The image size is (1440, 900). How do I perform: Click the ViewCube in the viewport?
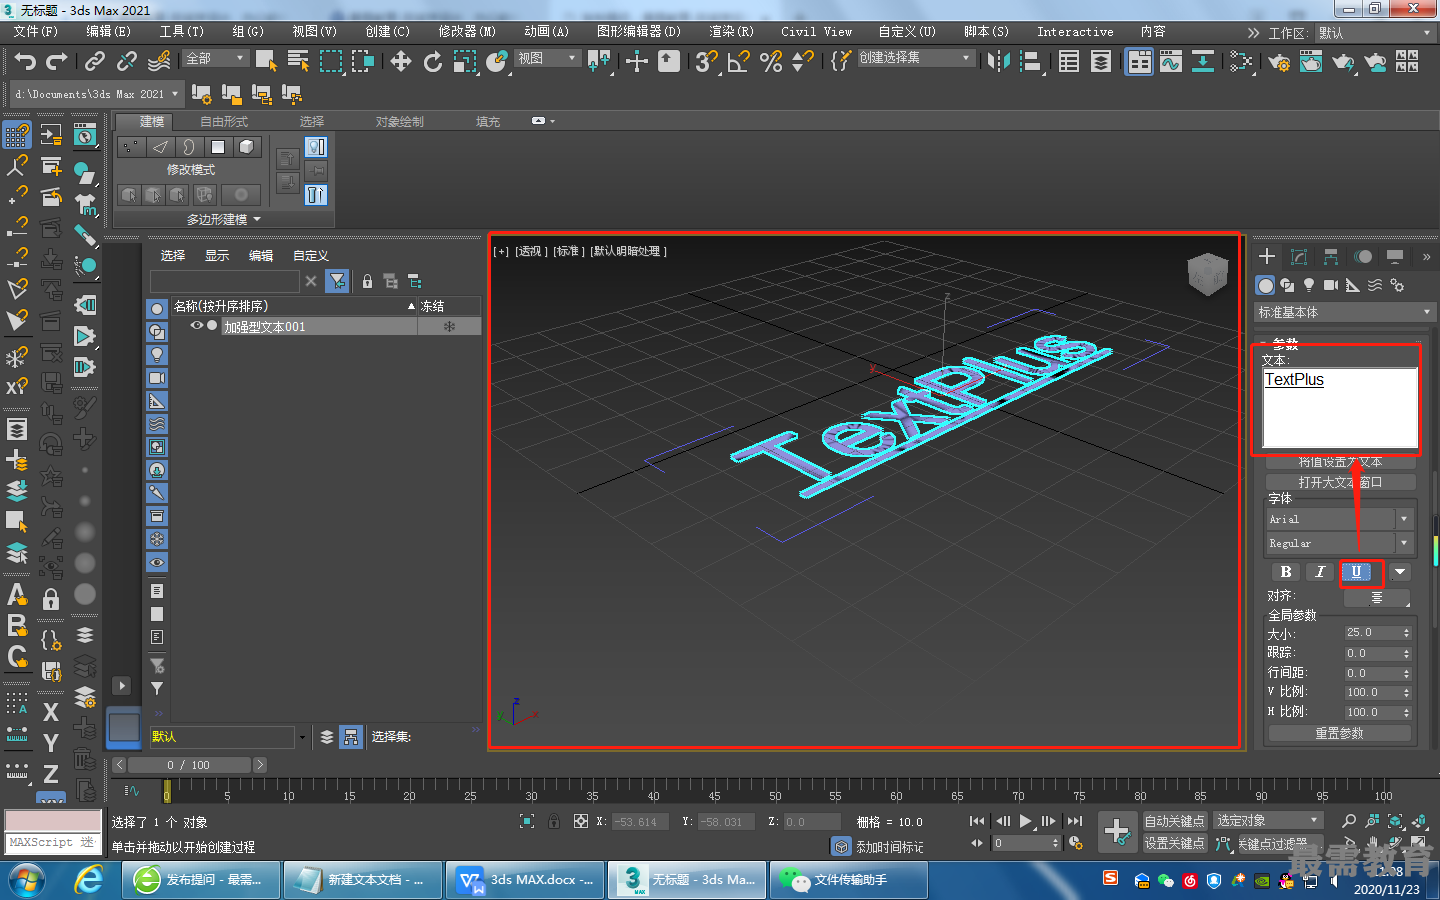click(x=1207, y=273)
